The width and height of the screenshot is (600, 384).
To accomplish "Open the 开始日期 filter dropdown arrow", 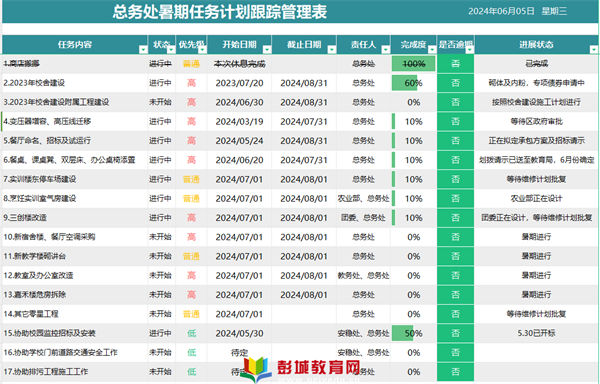I will [267, 49].
